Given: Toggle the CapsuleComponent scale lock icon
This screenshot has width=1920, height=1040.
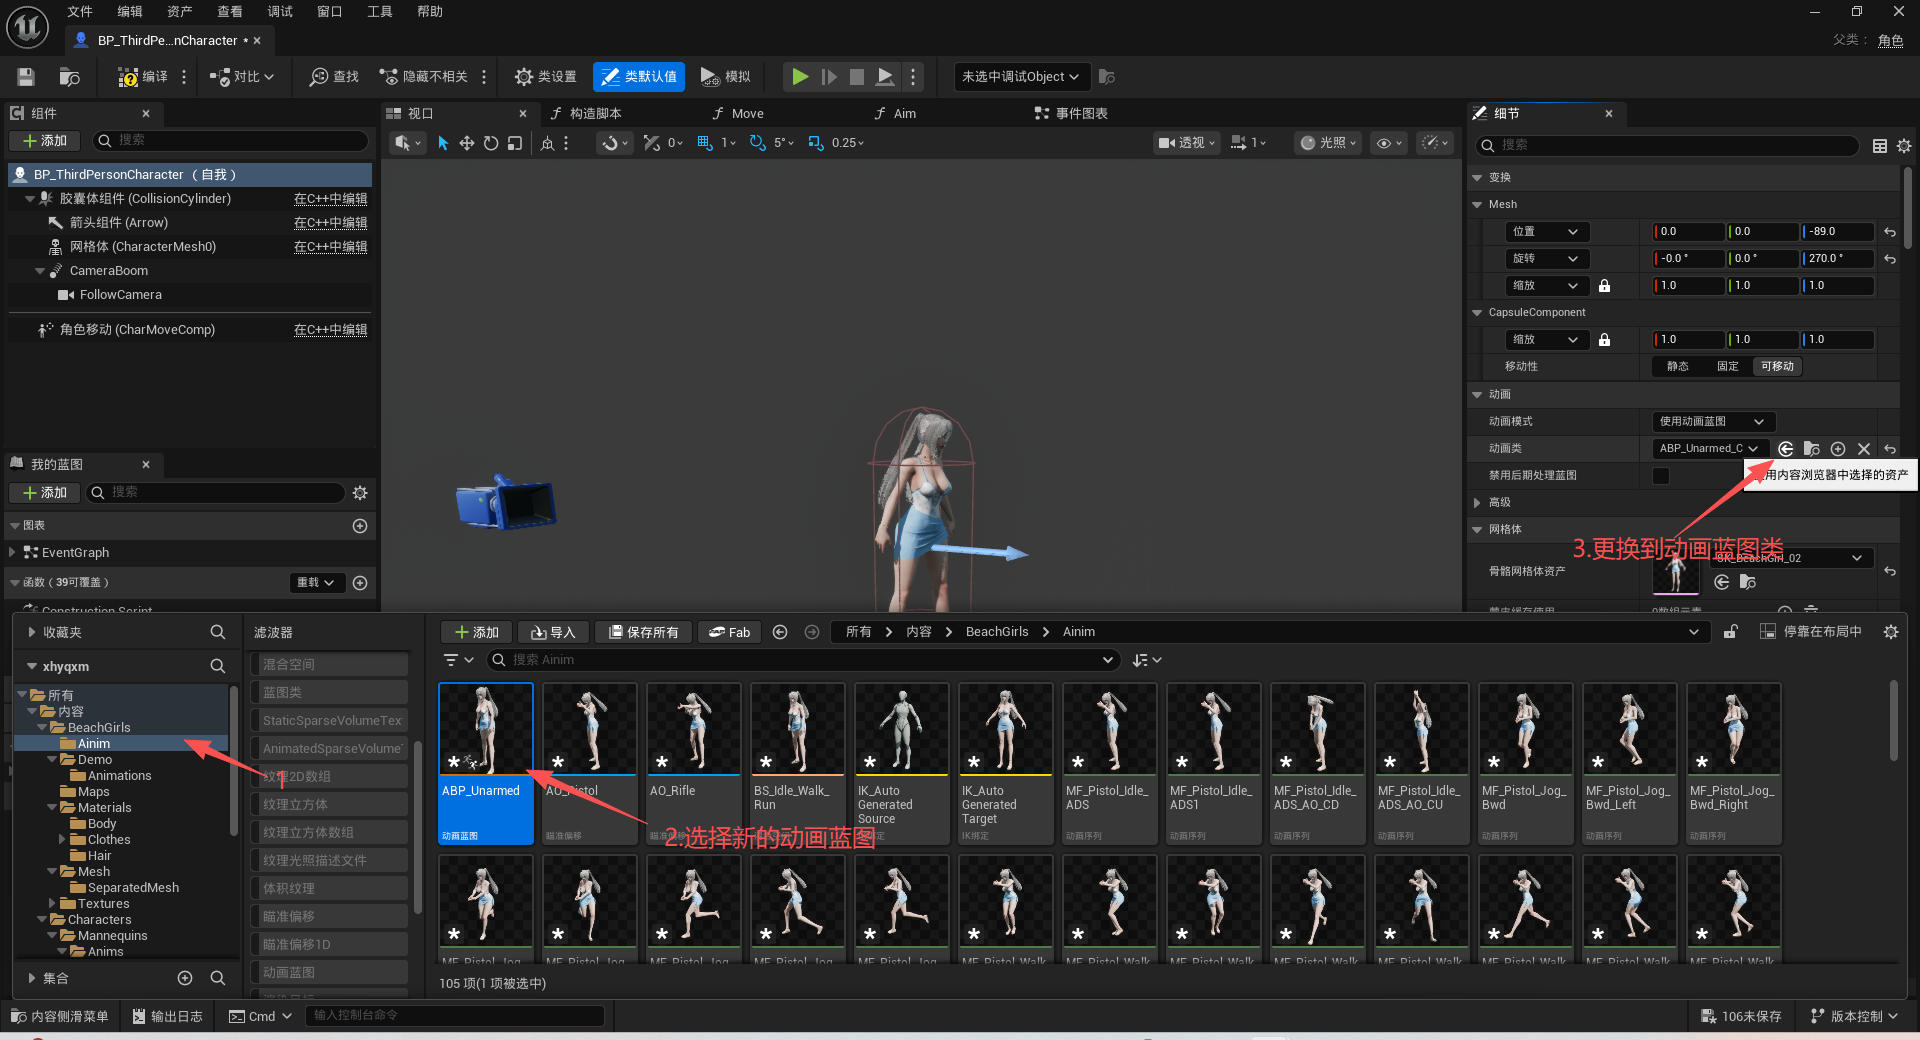Looking at the screenshot, I should coord(1605,340).
